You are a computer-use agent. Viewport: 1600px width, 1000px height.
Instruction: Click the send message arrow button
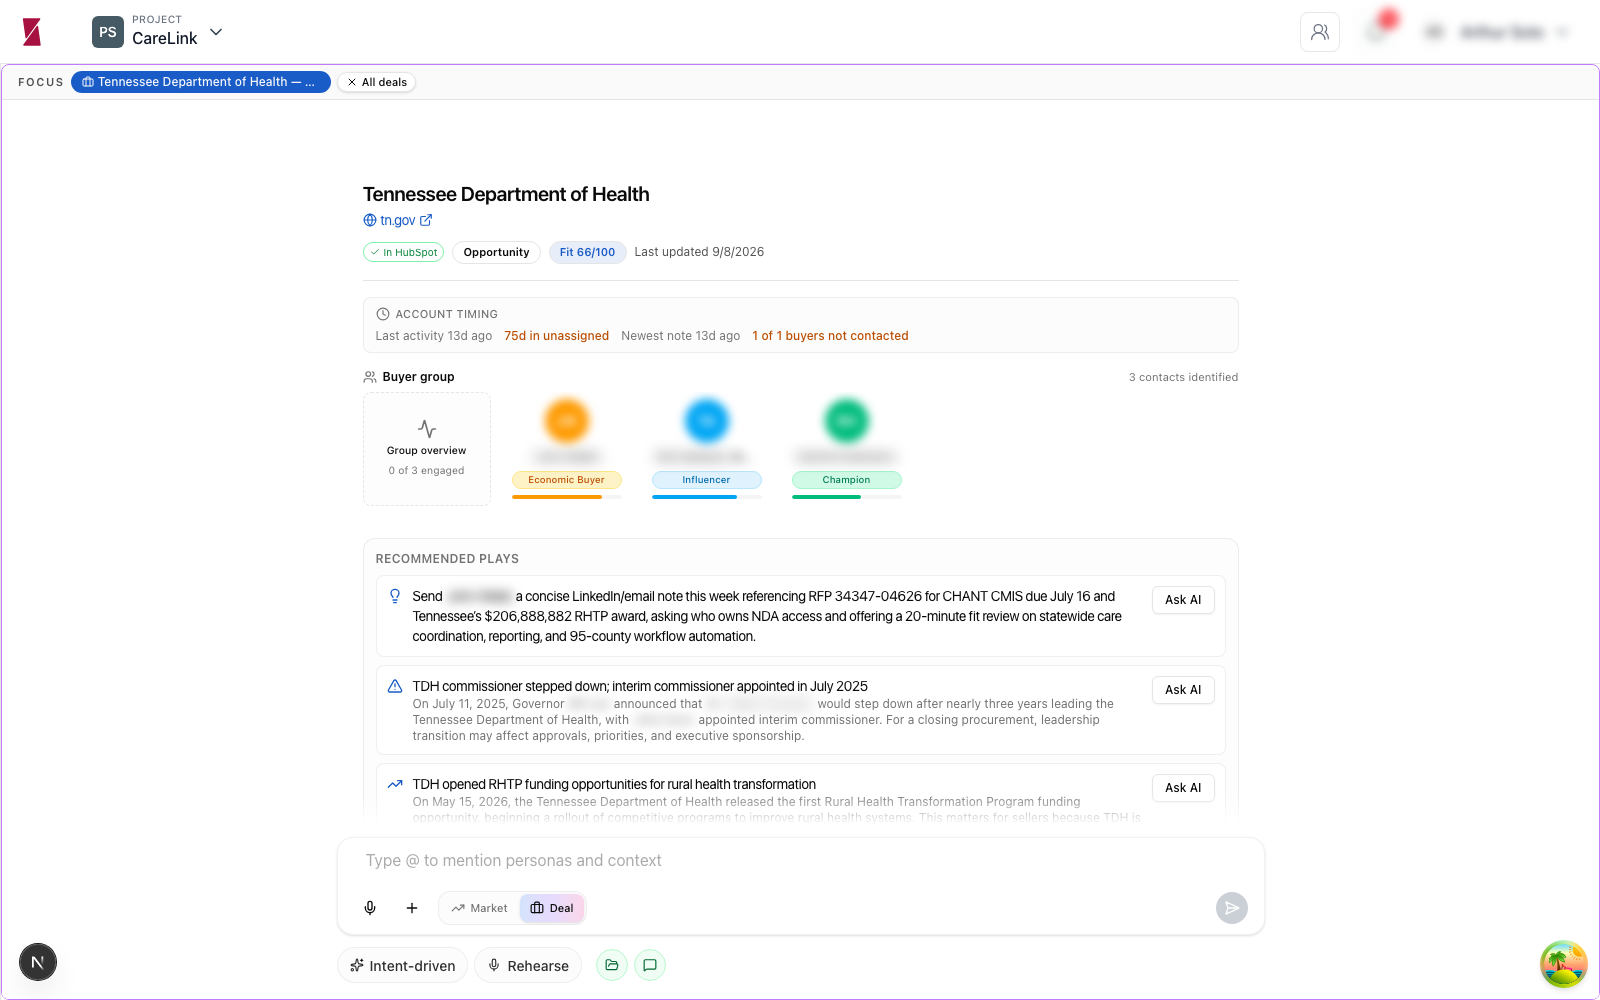(1232, 908)
